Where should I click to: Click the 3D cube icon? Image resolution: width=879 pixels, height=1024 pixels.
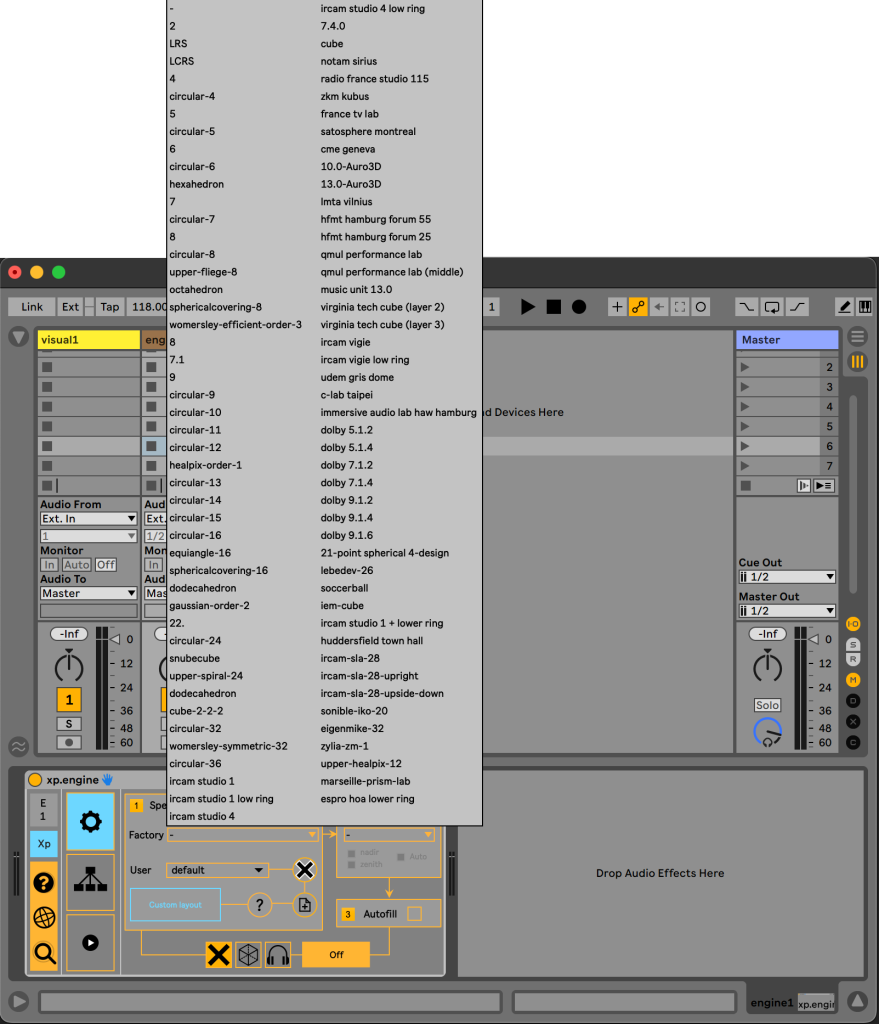[x=248, y=955]
